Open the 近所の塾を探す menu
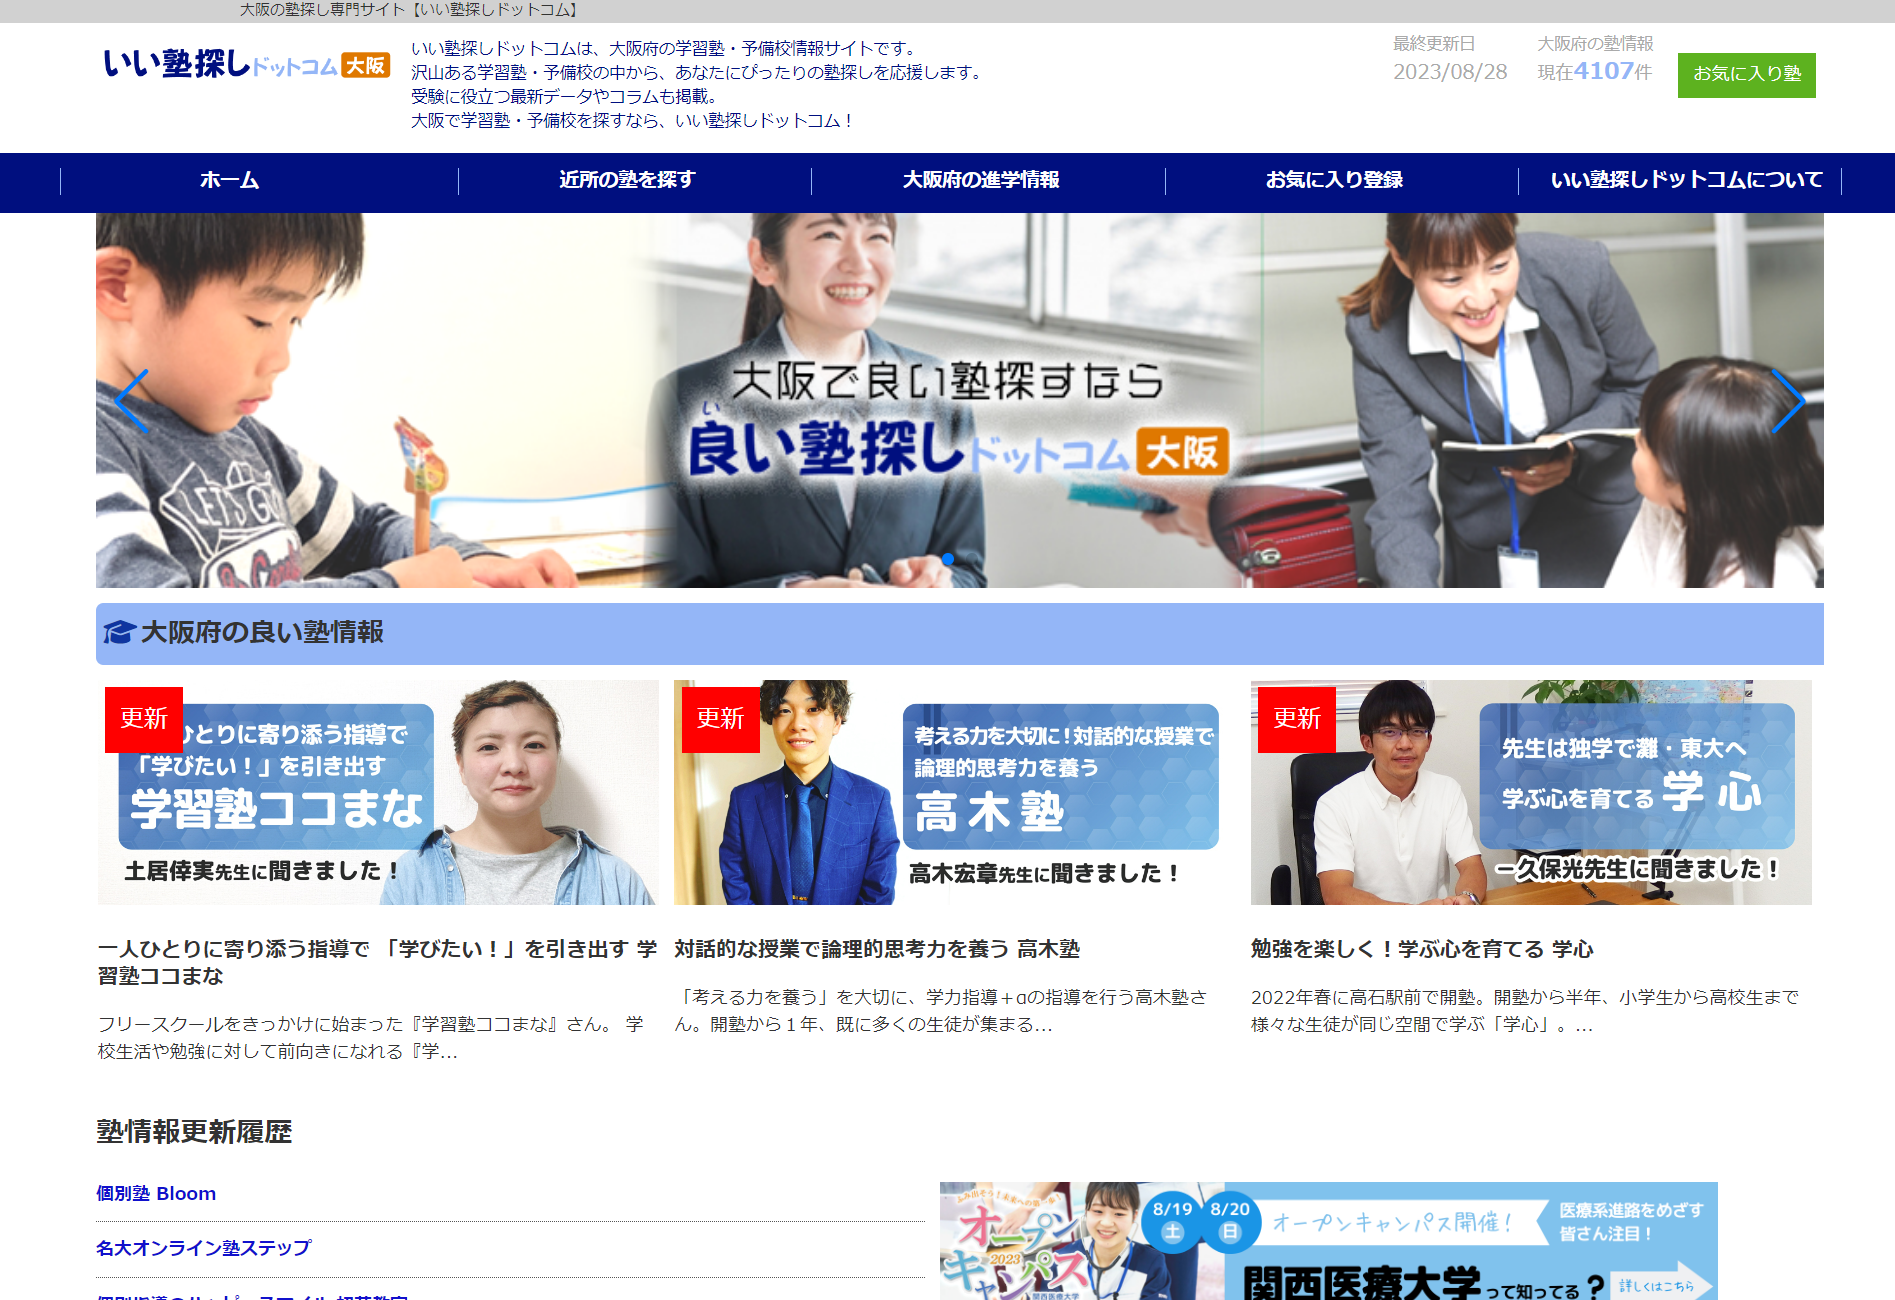 click(x=627, y=180)
